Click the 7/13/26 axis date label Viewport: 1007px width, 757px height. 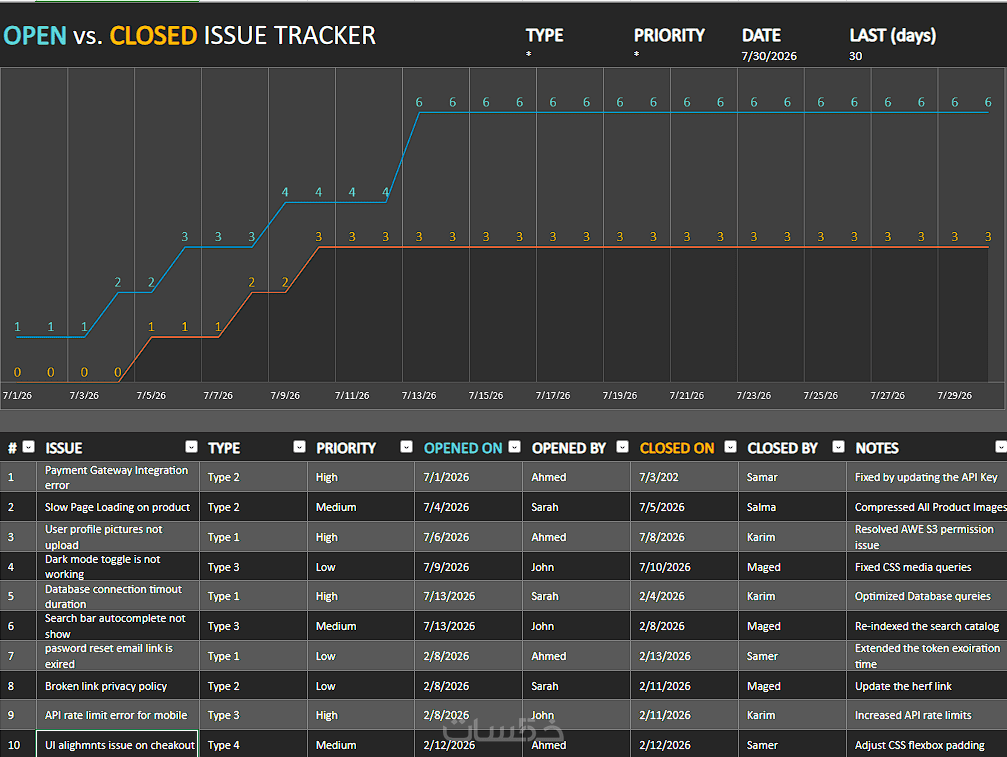pos(419,396)
